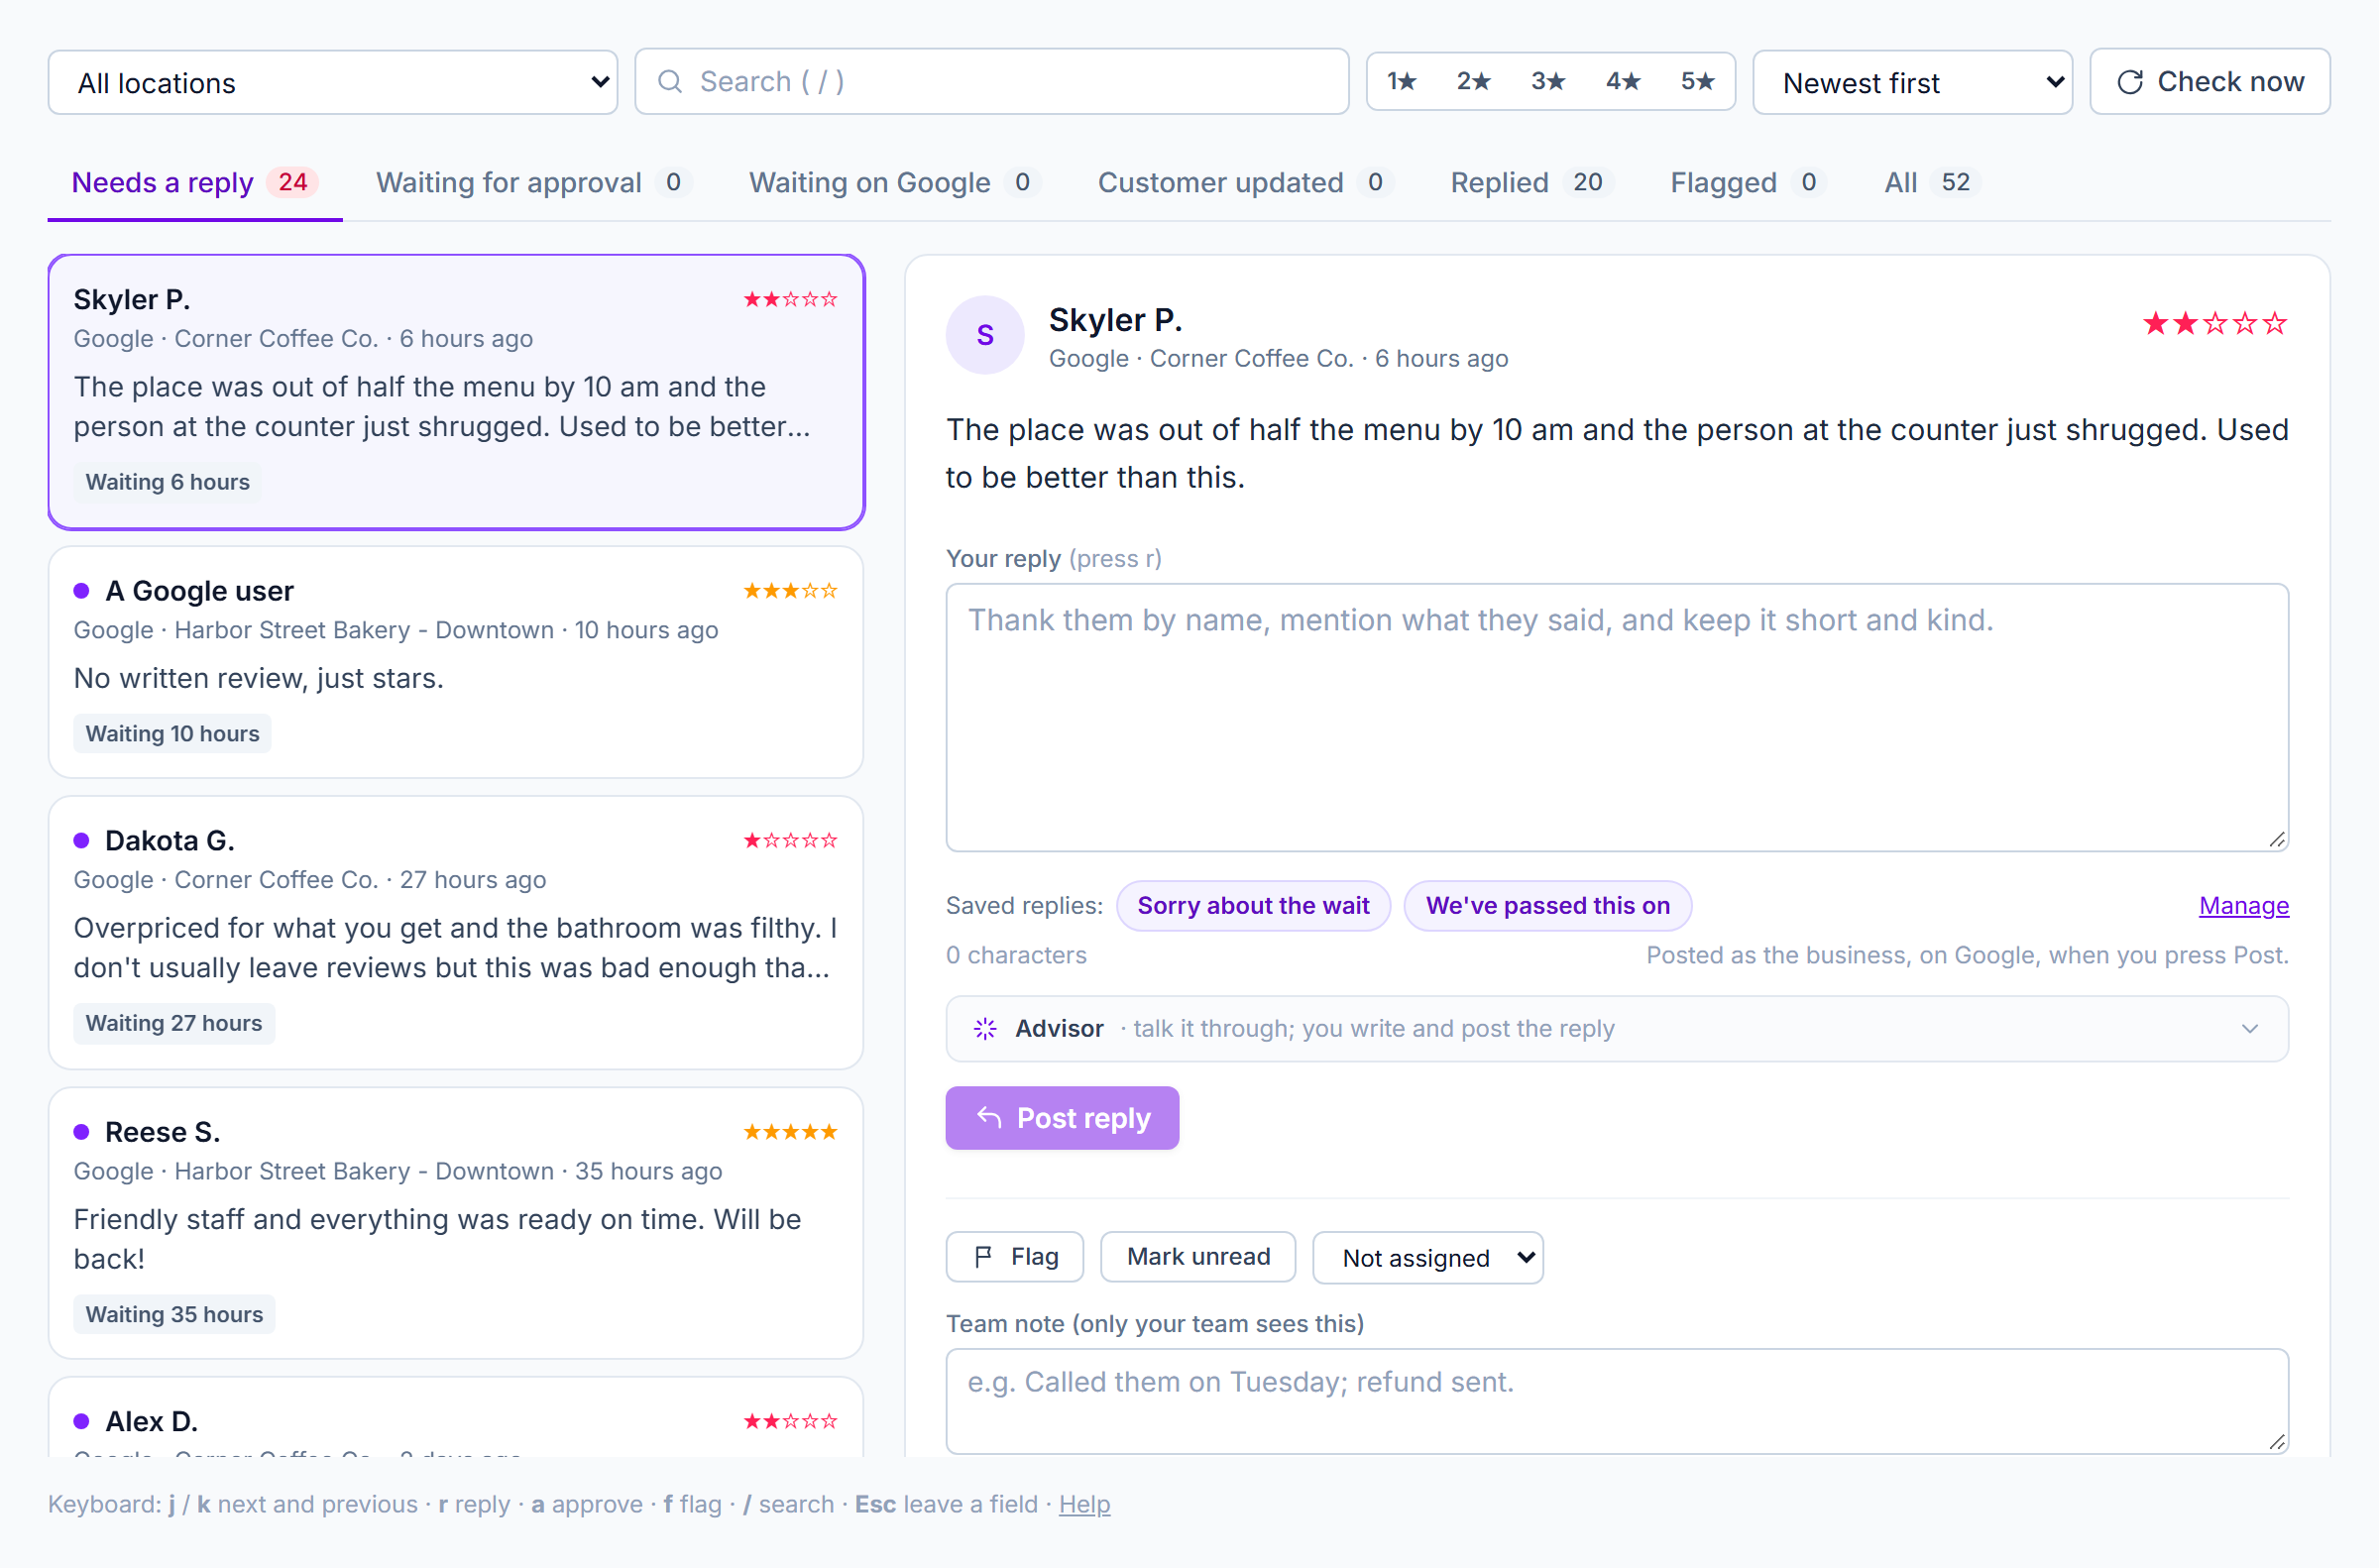The image size is (2379, 1568).
Task: Toggle the 4-star rating filter
Action: (1623, 82)
